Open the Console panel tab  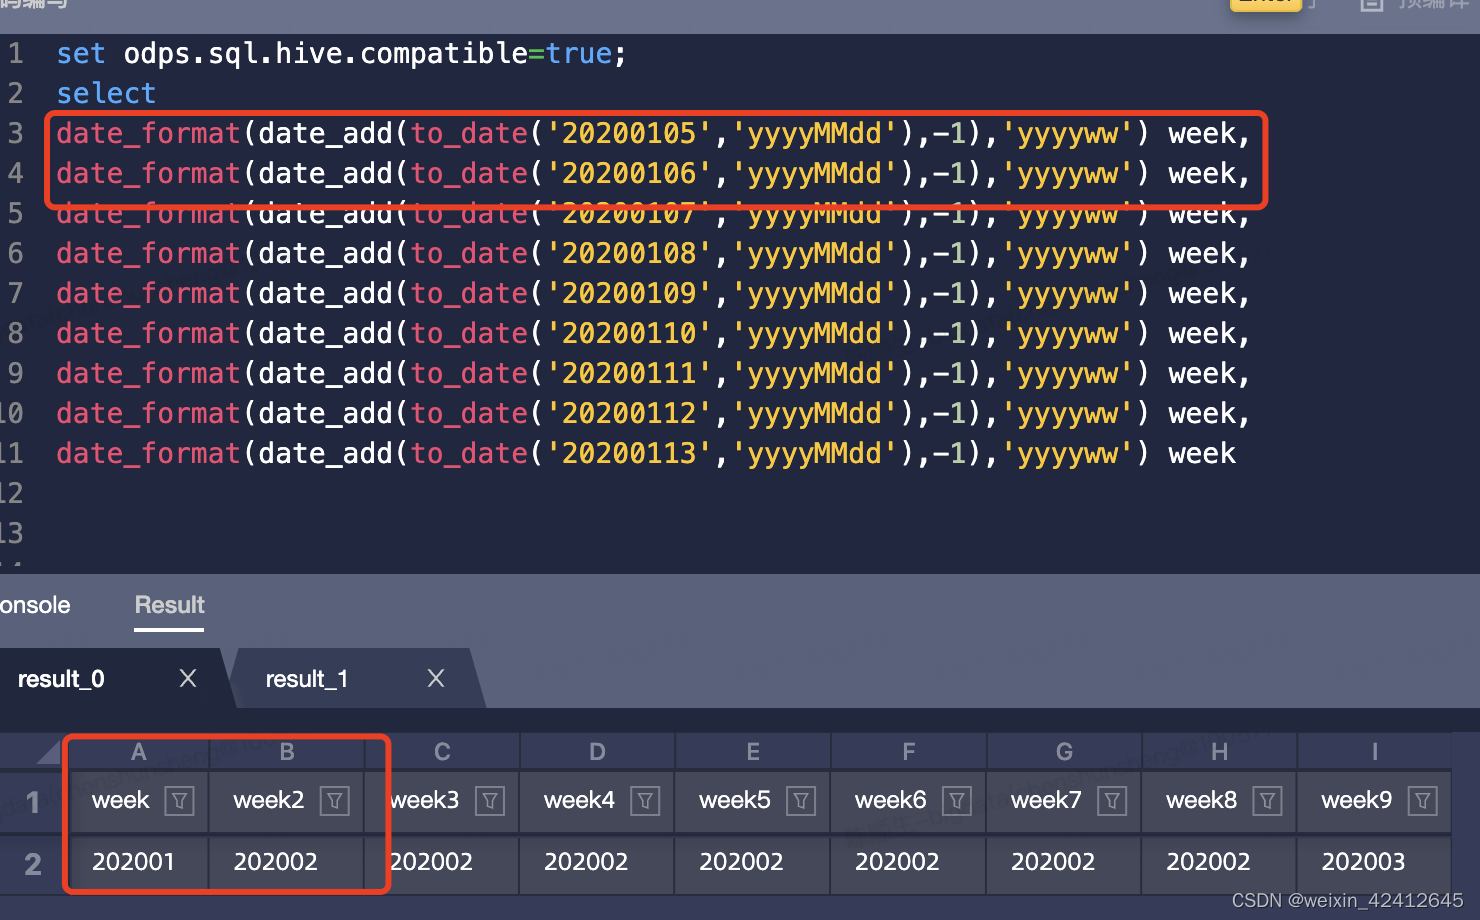(x=35, y=605)
